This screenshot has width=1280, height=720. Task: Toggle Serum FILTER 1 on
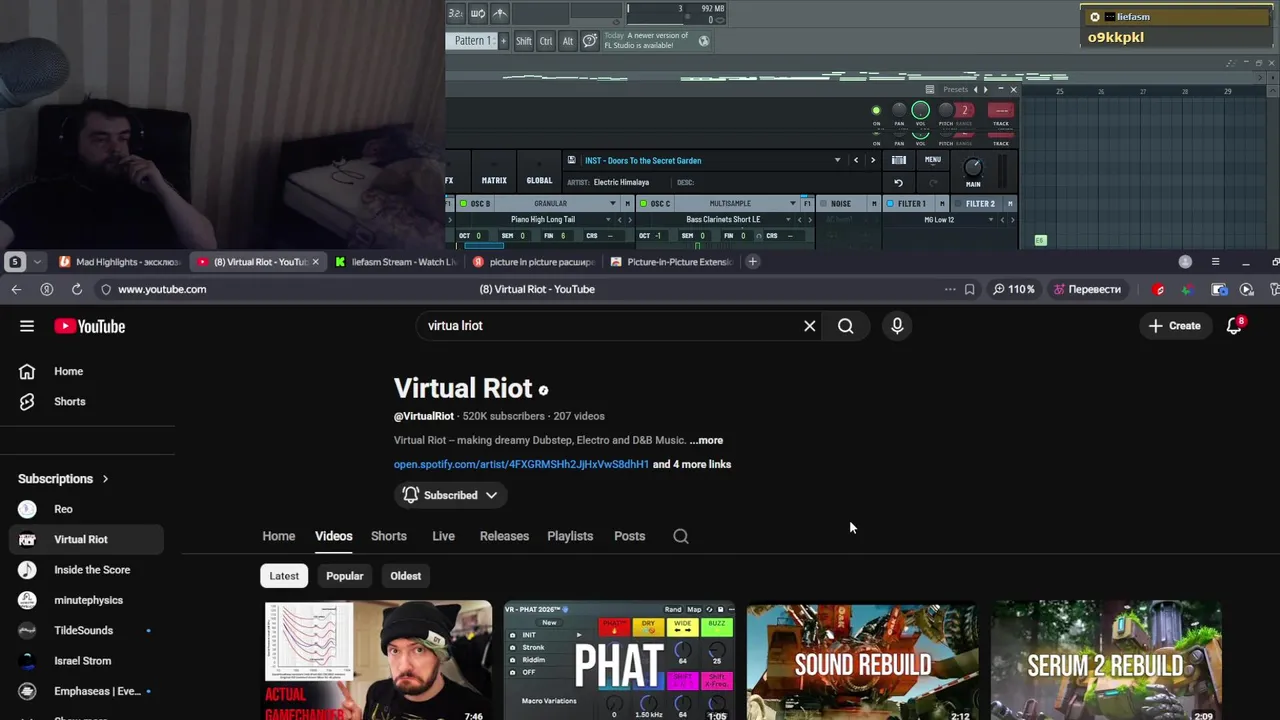[x=890, y=204]
